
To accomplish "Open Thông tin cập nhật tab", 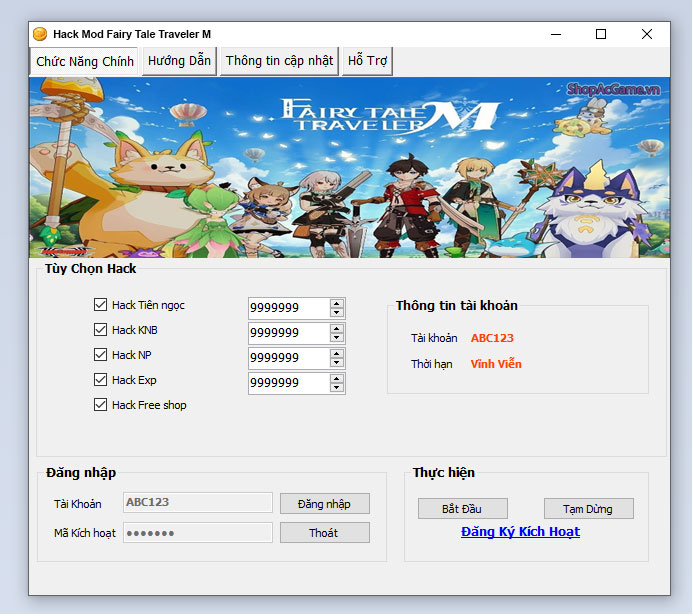I will pyautogui.click(x=279, y=61).
